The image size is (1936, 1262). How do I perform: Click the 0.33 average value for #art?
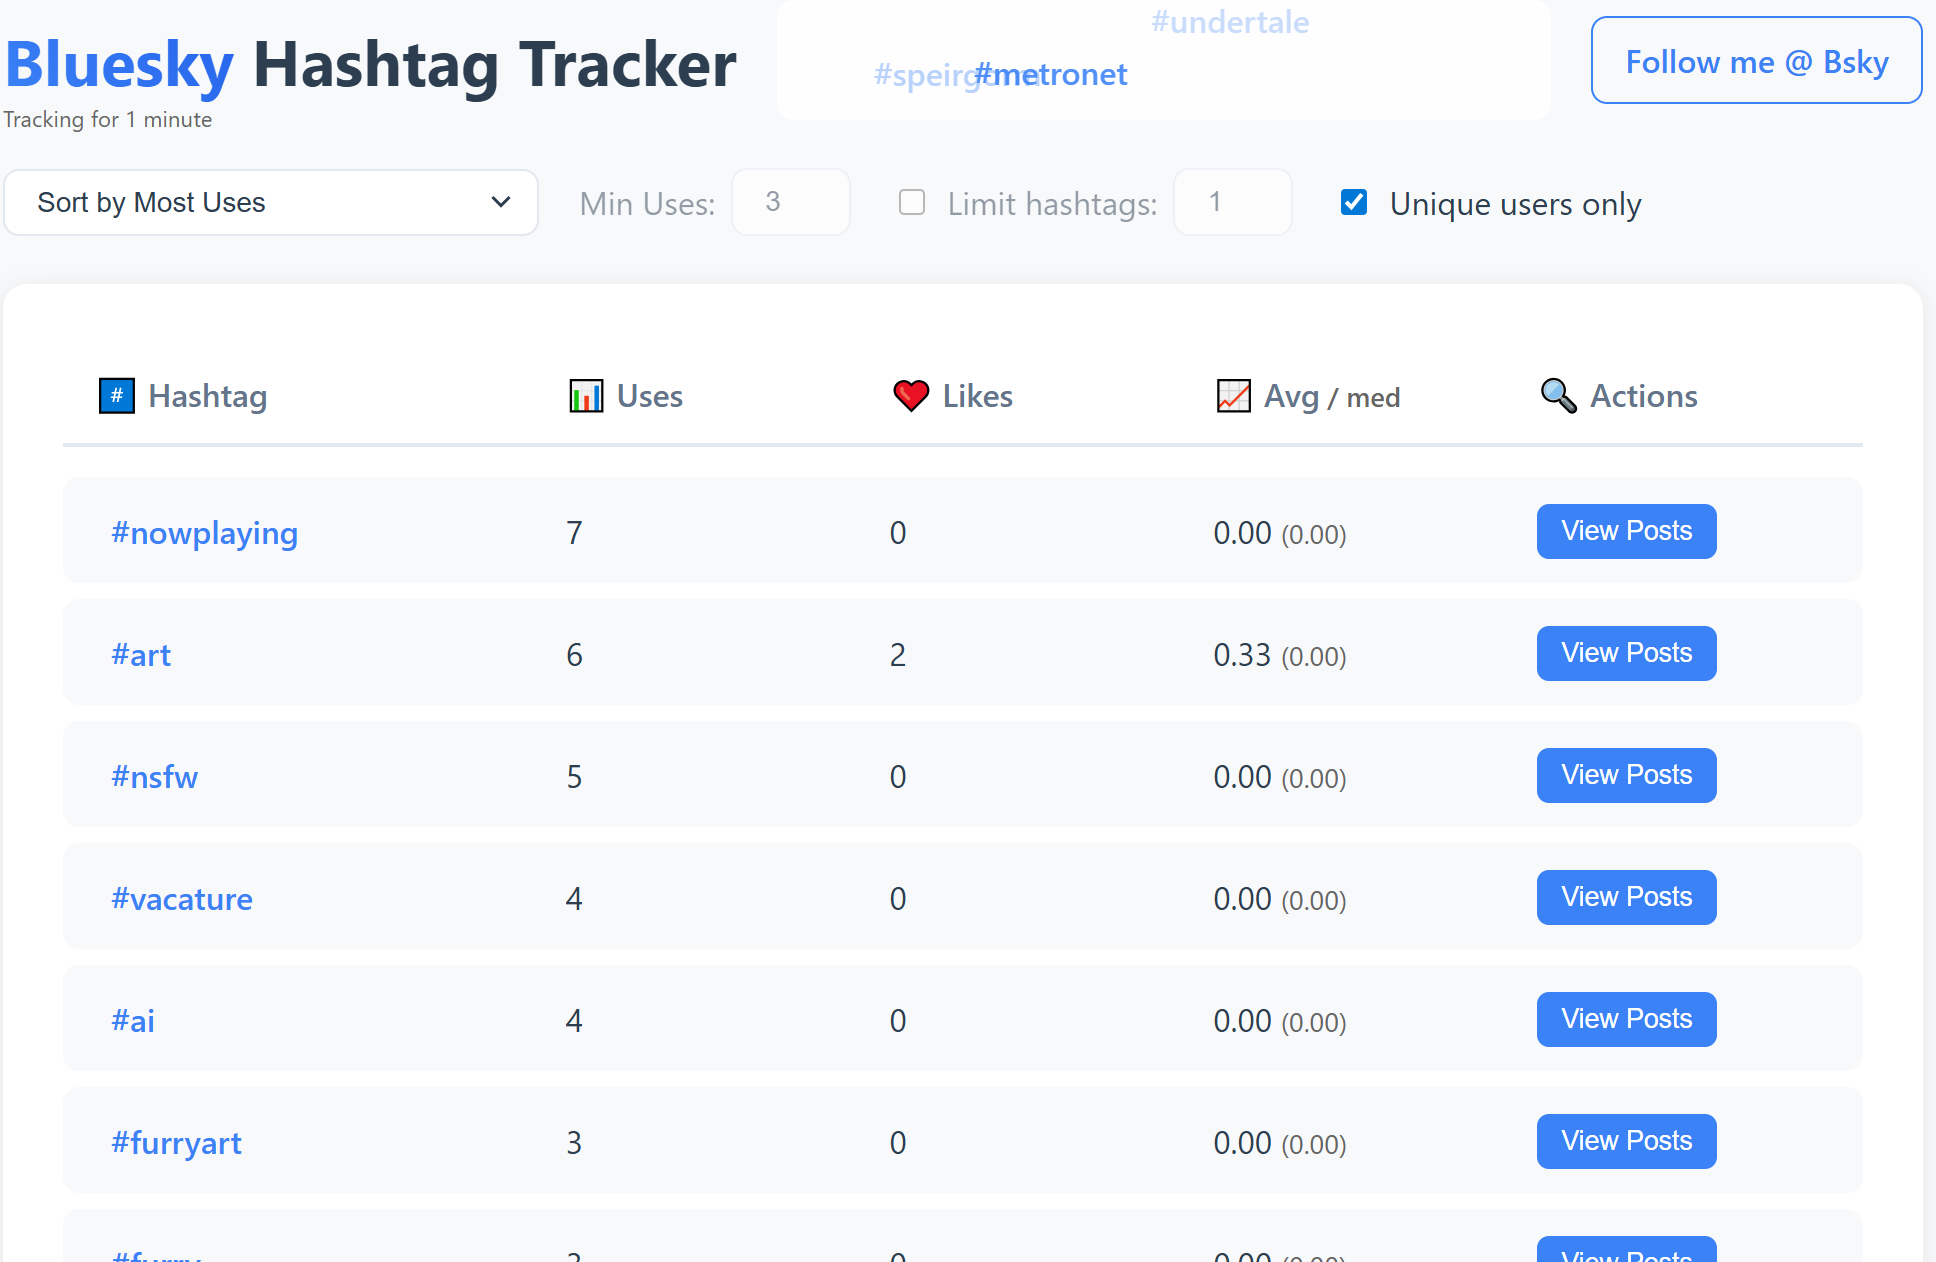pyautogui.click(x=1242, y=655)
